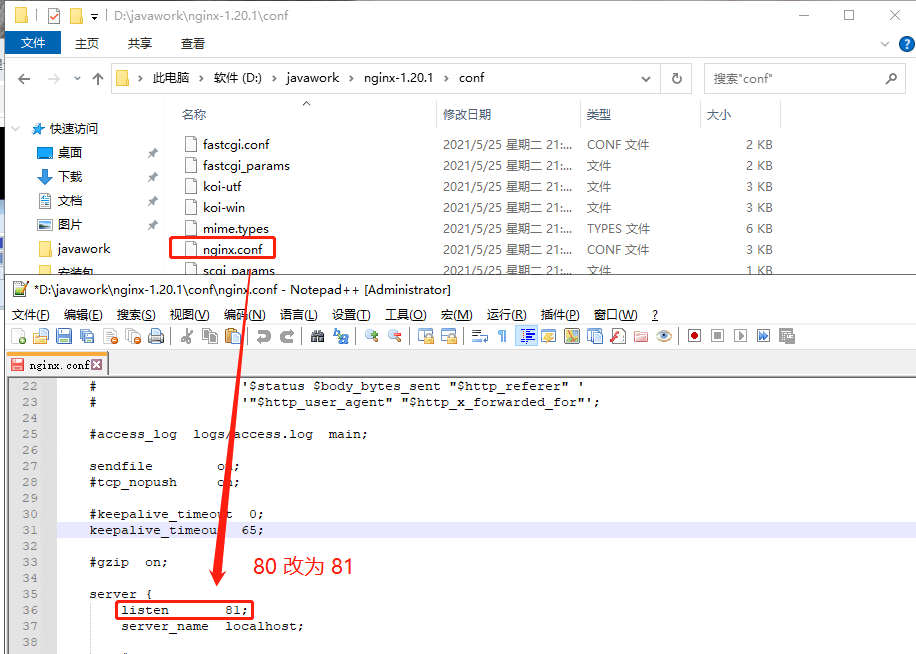The width and height of the screenshot is (916, 654).
Task: Save the current recorded macro icon
Action: click(787, 336)
